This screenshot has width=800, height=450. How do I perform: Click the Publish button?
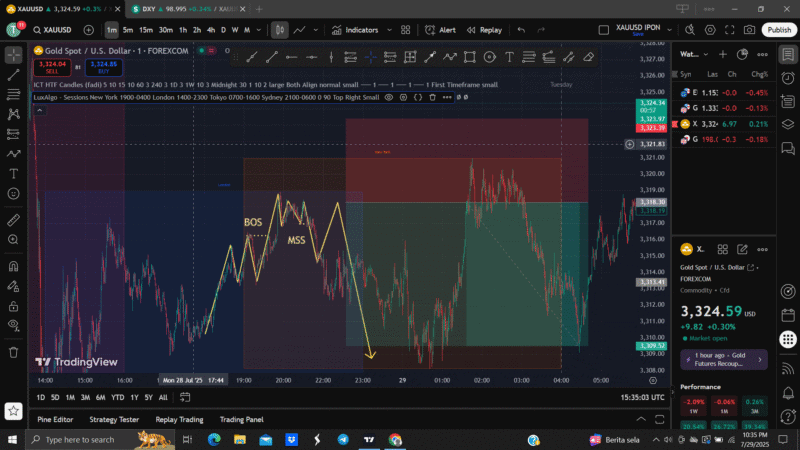tap(779, 30)
